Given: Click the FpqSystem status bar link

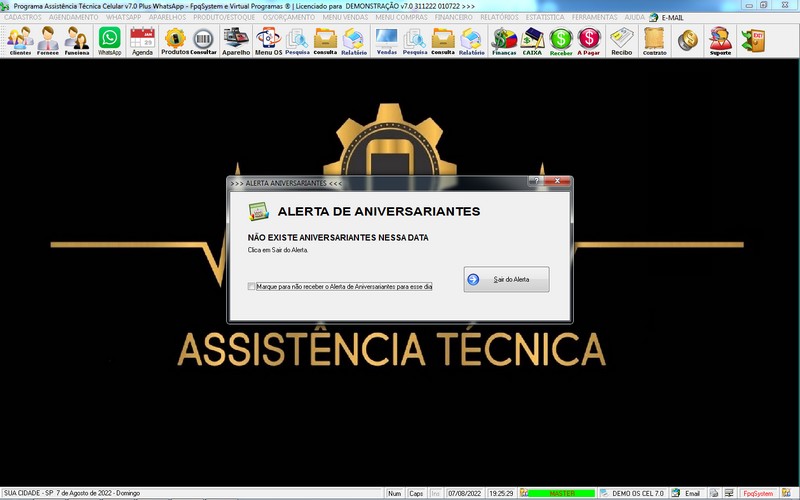Looking at the screenshot, I should (x=758, y=493).
